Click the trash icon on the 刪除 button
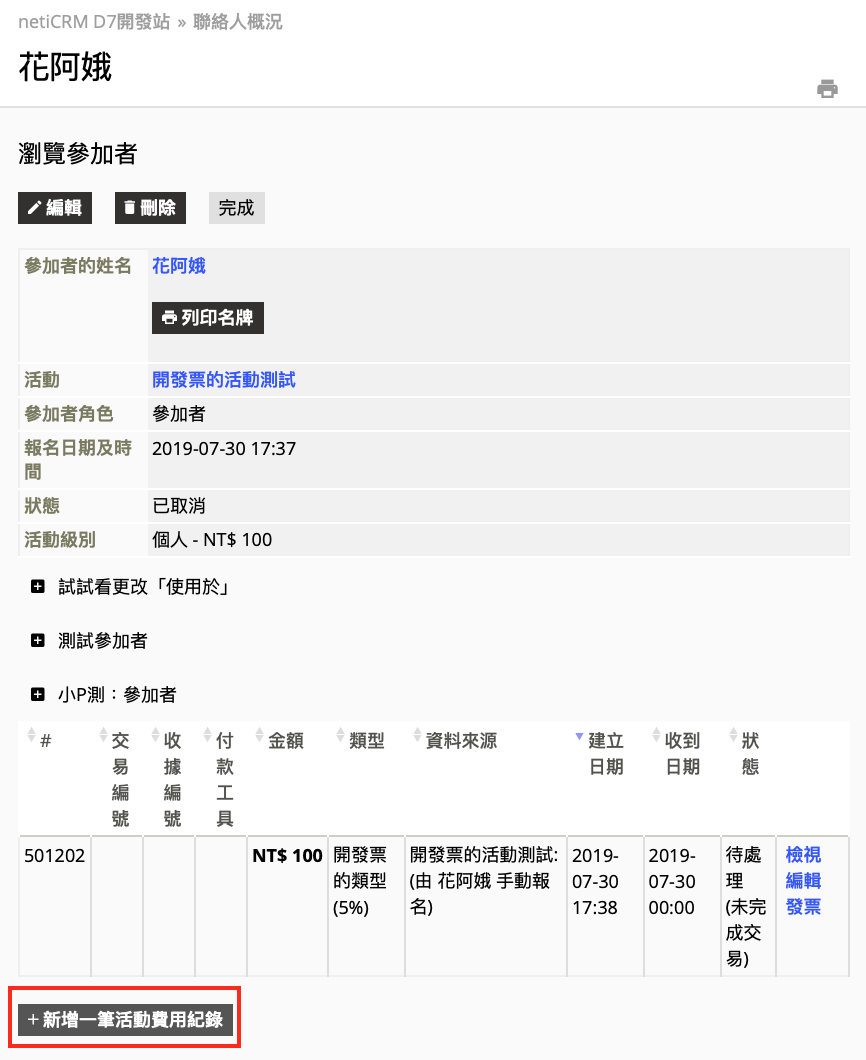The width and height of the screenshot is (866, 1060). [x=130, y=207]
